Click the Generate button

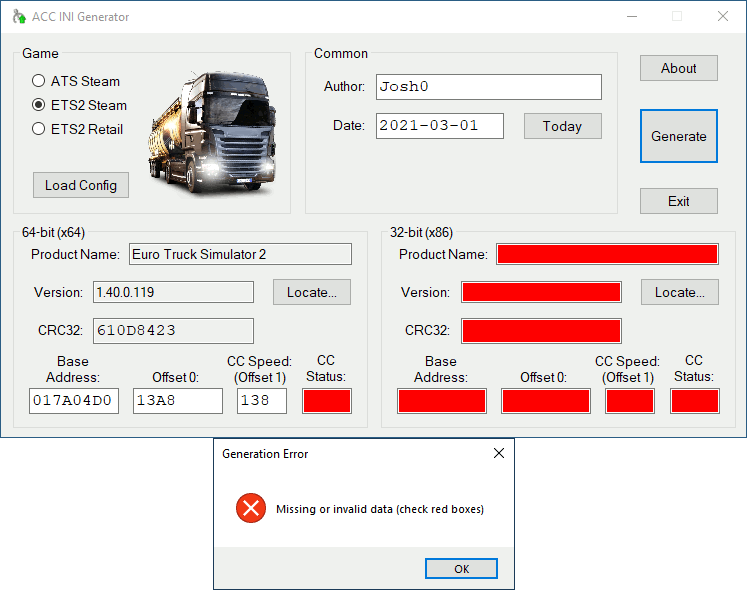pyautogui.click(x=679, y=136)
